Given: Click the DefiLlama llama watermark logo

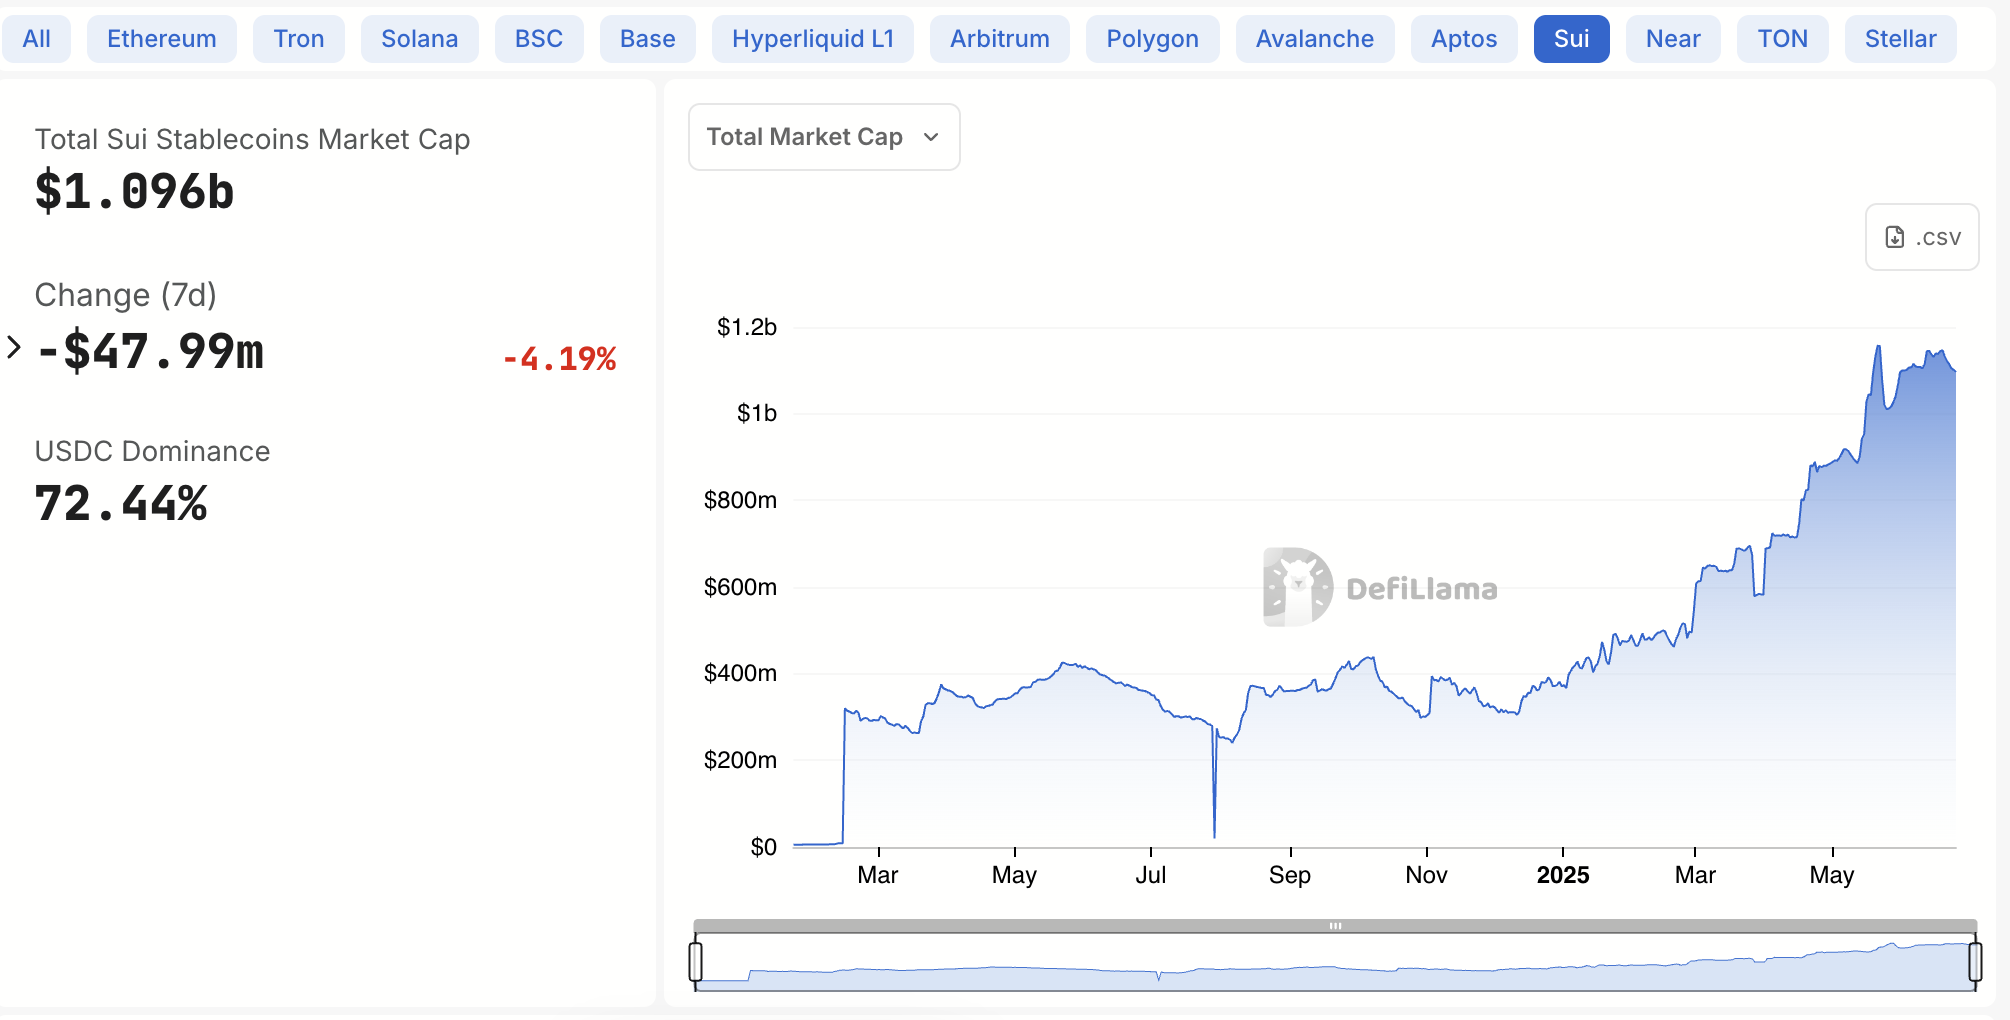Looking at the screenshot, I should tap(1295, 587).
